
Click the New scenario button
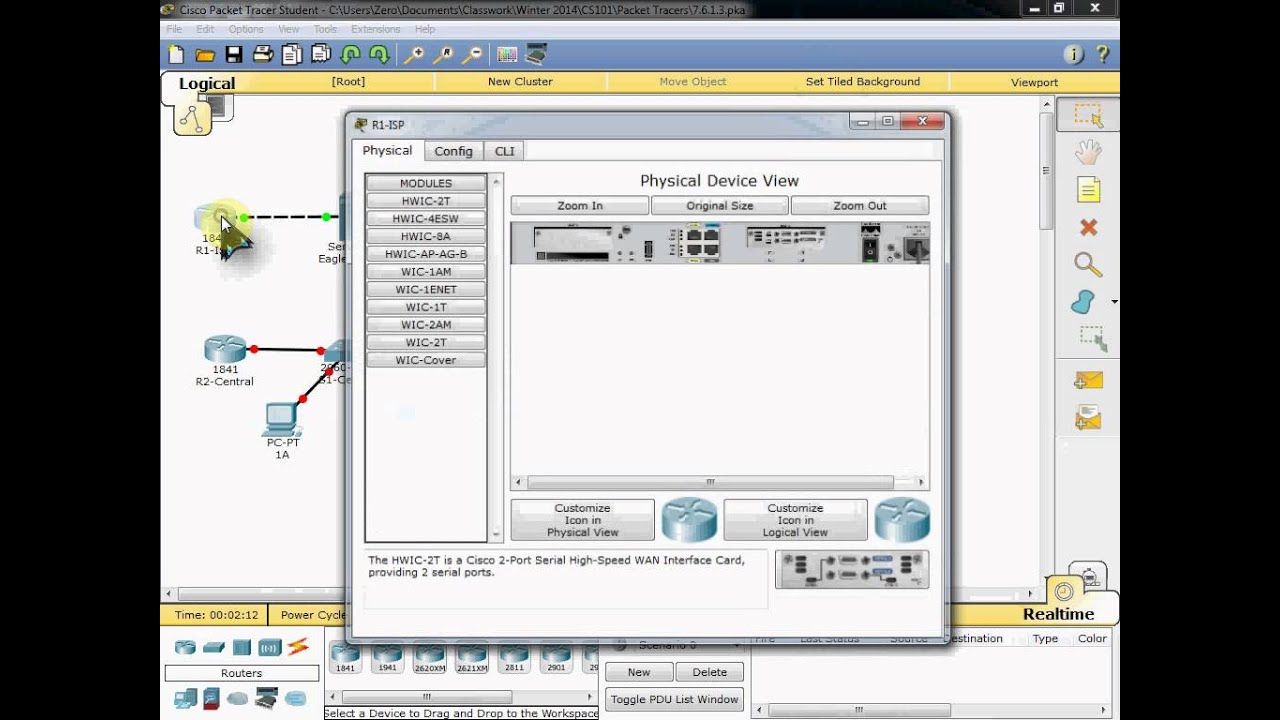pos(639,672)
